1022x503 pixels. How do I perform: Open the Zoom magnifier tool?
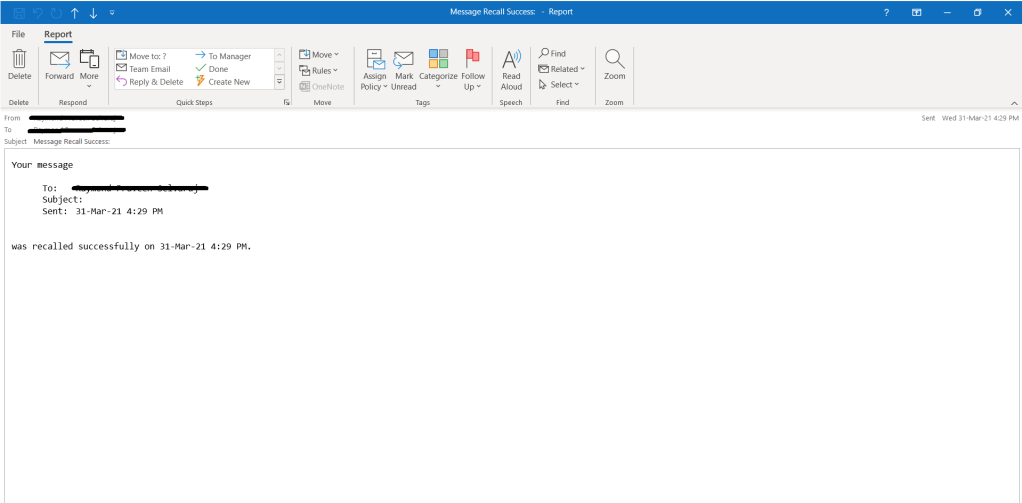click(x=614, y=64)
